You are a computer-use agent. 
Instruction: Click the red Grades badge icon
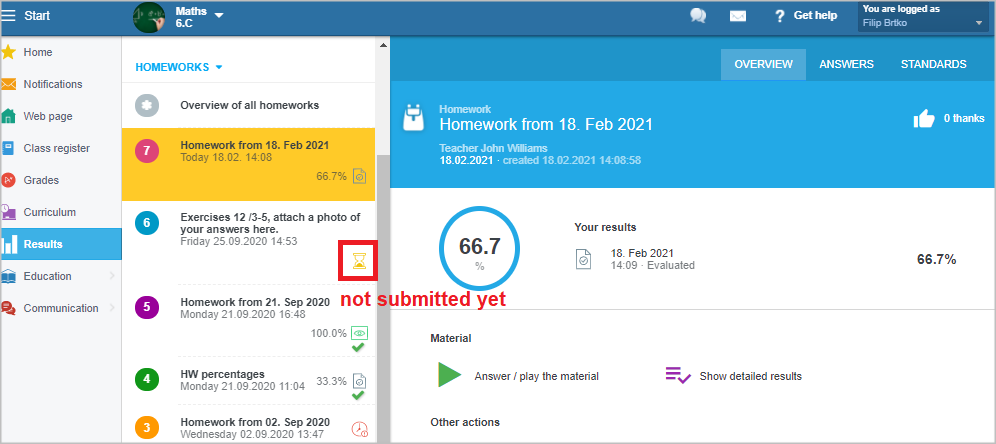pos(8,180)
